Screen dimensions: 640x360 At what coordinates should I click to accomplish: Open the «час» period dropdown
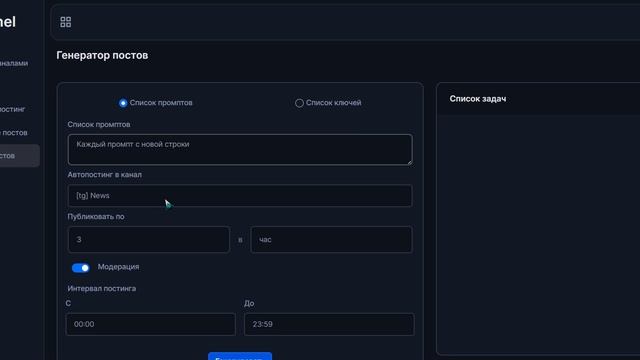(331, 240)
